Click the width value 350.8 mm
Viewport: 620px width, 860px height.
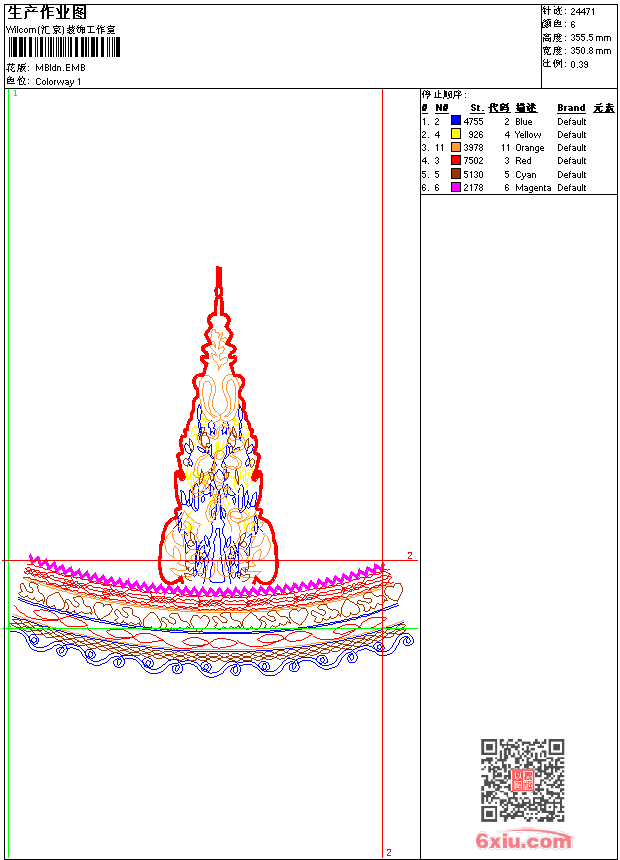point(590,50)
